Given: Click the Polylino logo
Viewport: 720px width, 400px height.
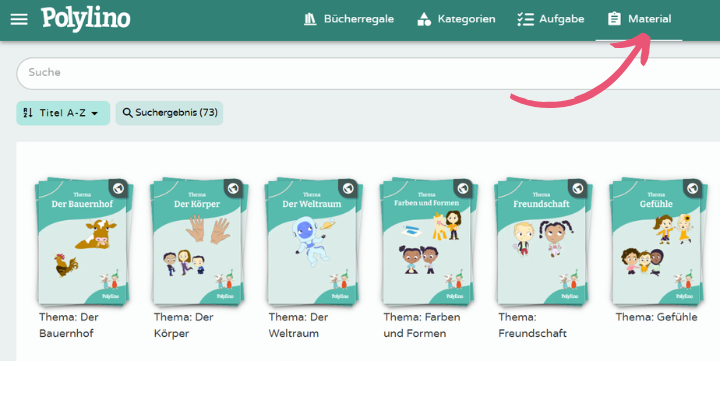Looking at the screenshot, I should point(85,18).
